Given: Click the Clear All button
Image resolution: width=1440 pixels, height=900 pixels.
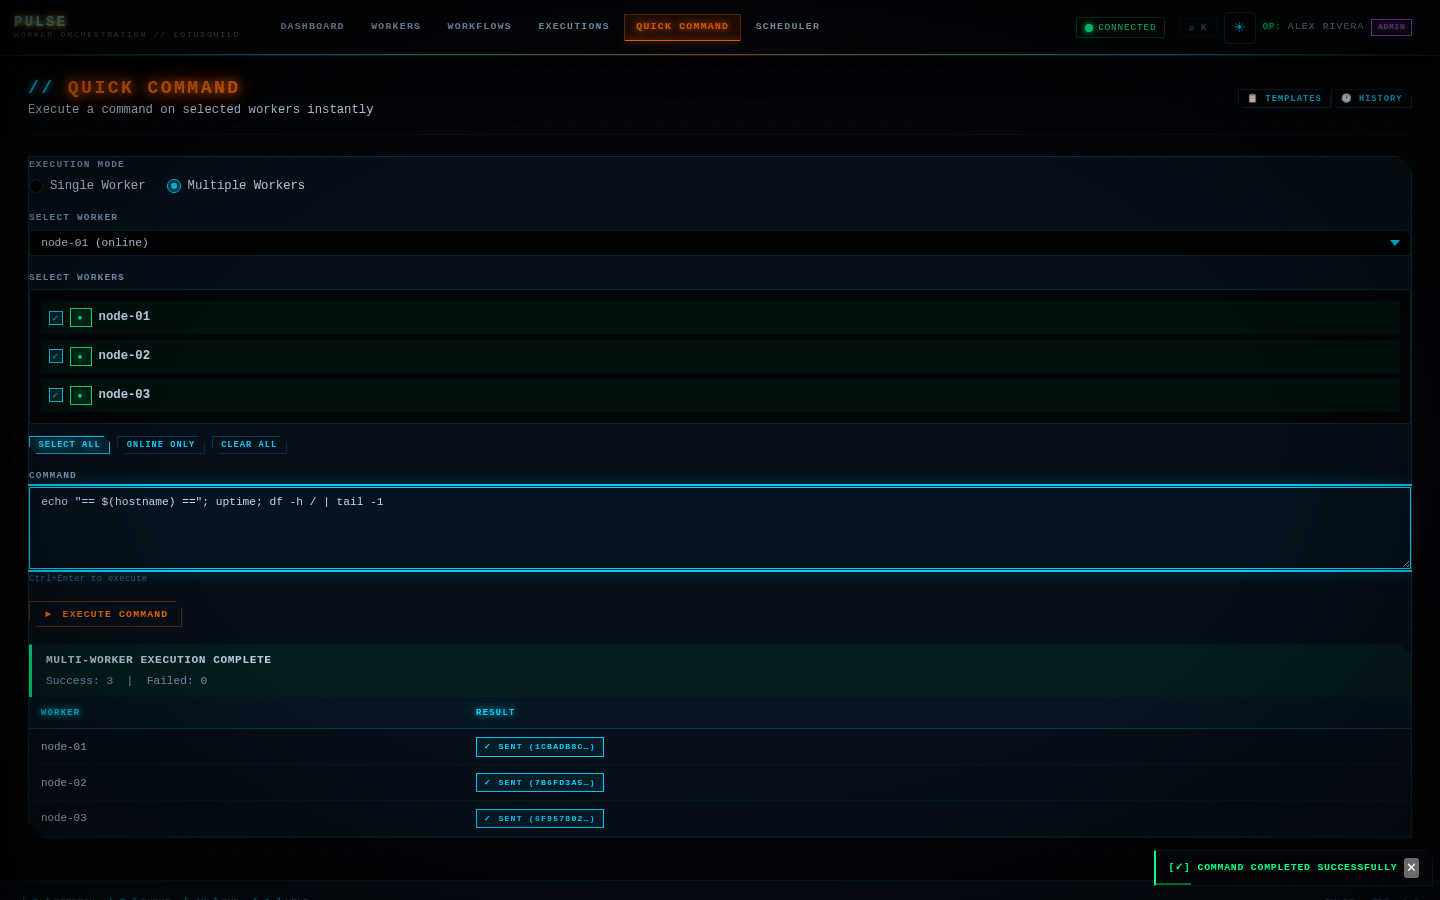Looking at the screenshot, I should (x=249, y=445).
